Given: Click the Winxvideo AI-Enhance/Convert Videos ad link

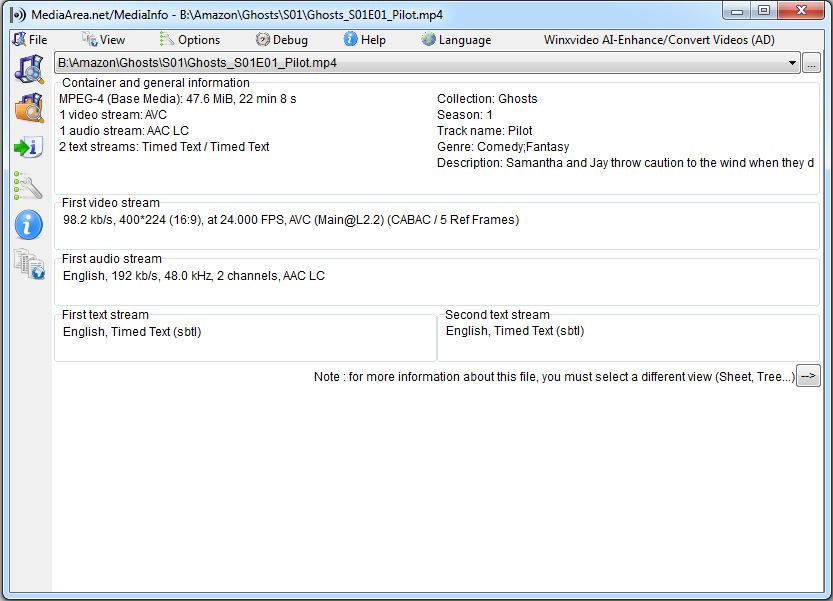Looking at the screenshot, I should (659, 40).
